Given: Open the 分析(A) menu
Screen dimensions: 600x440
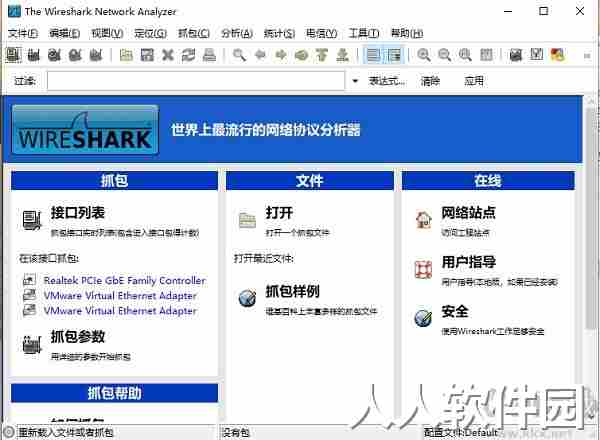Looking at the screenshot, I should (237, 34).
